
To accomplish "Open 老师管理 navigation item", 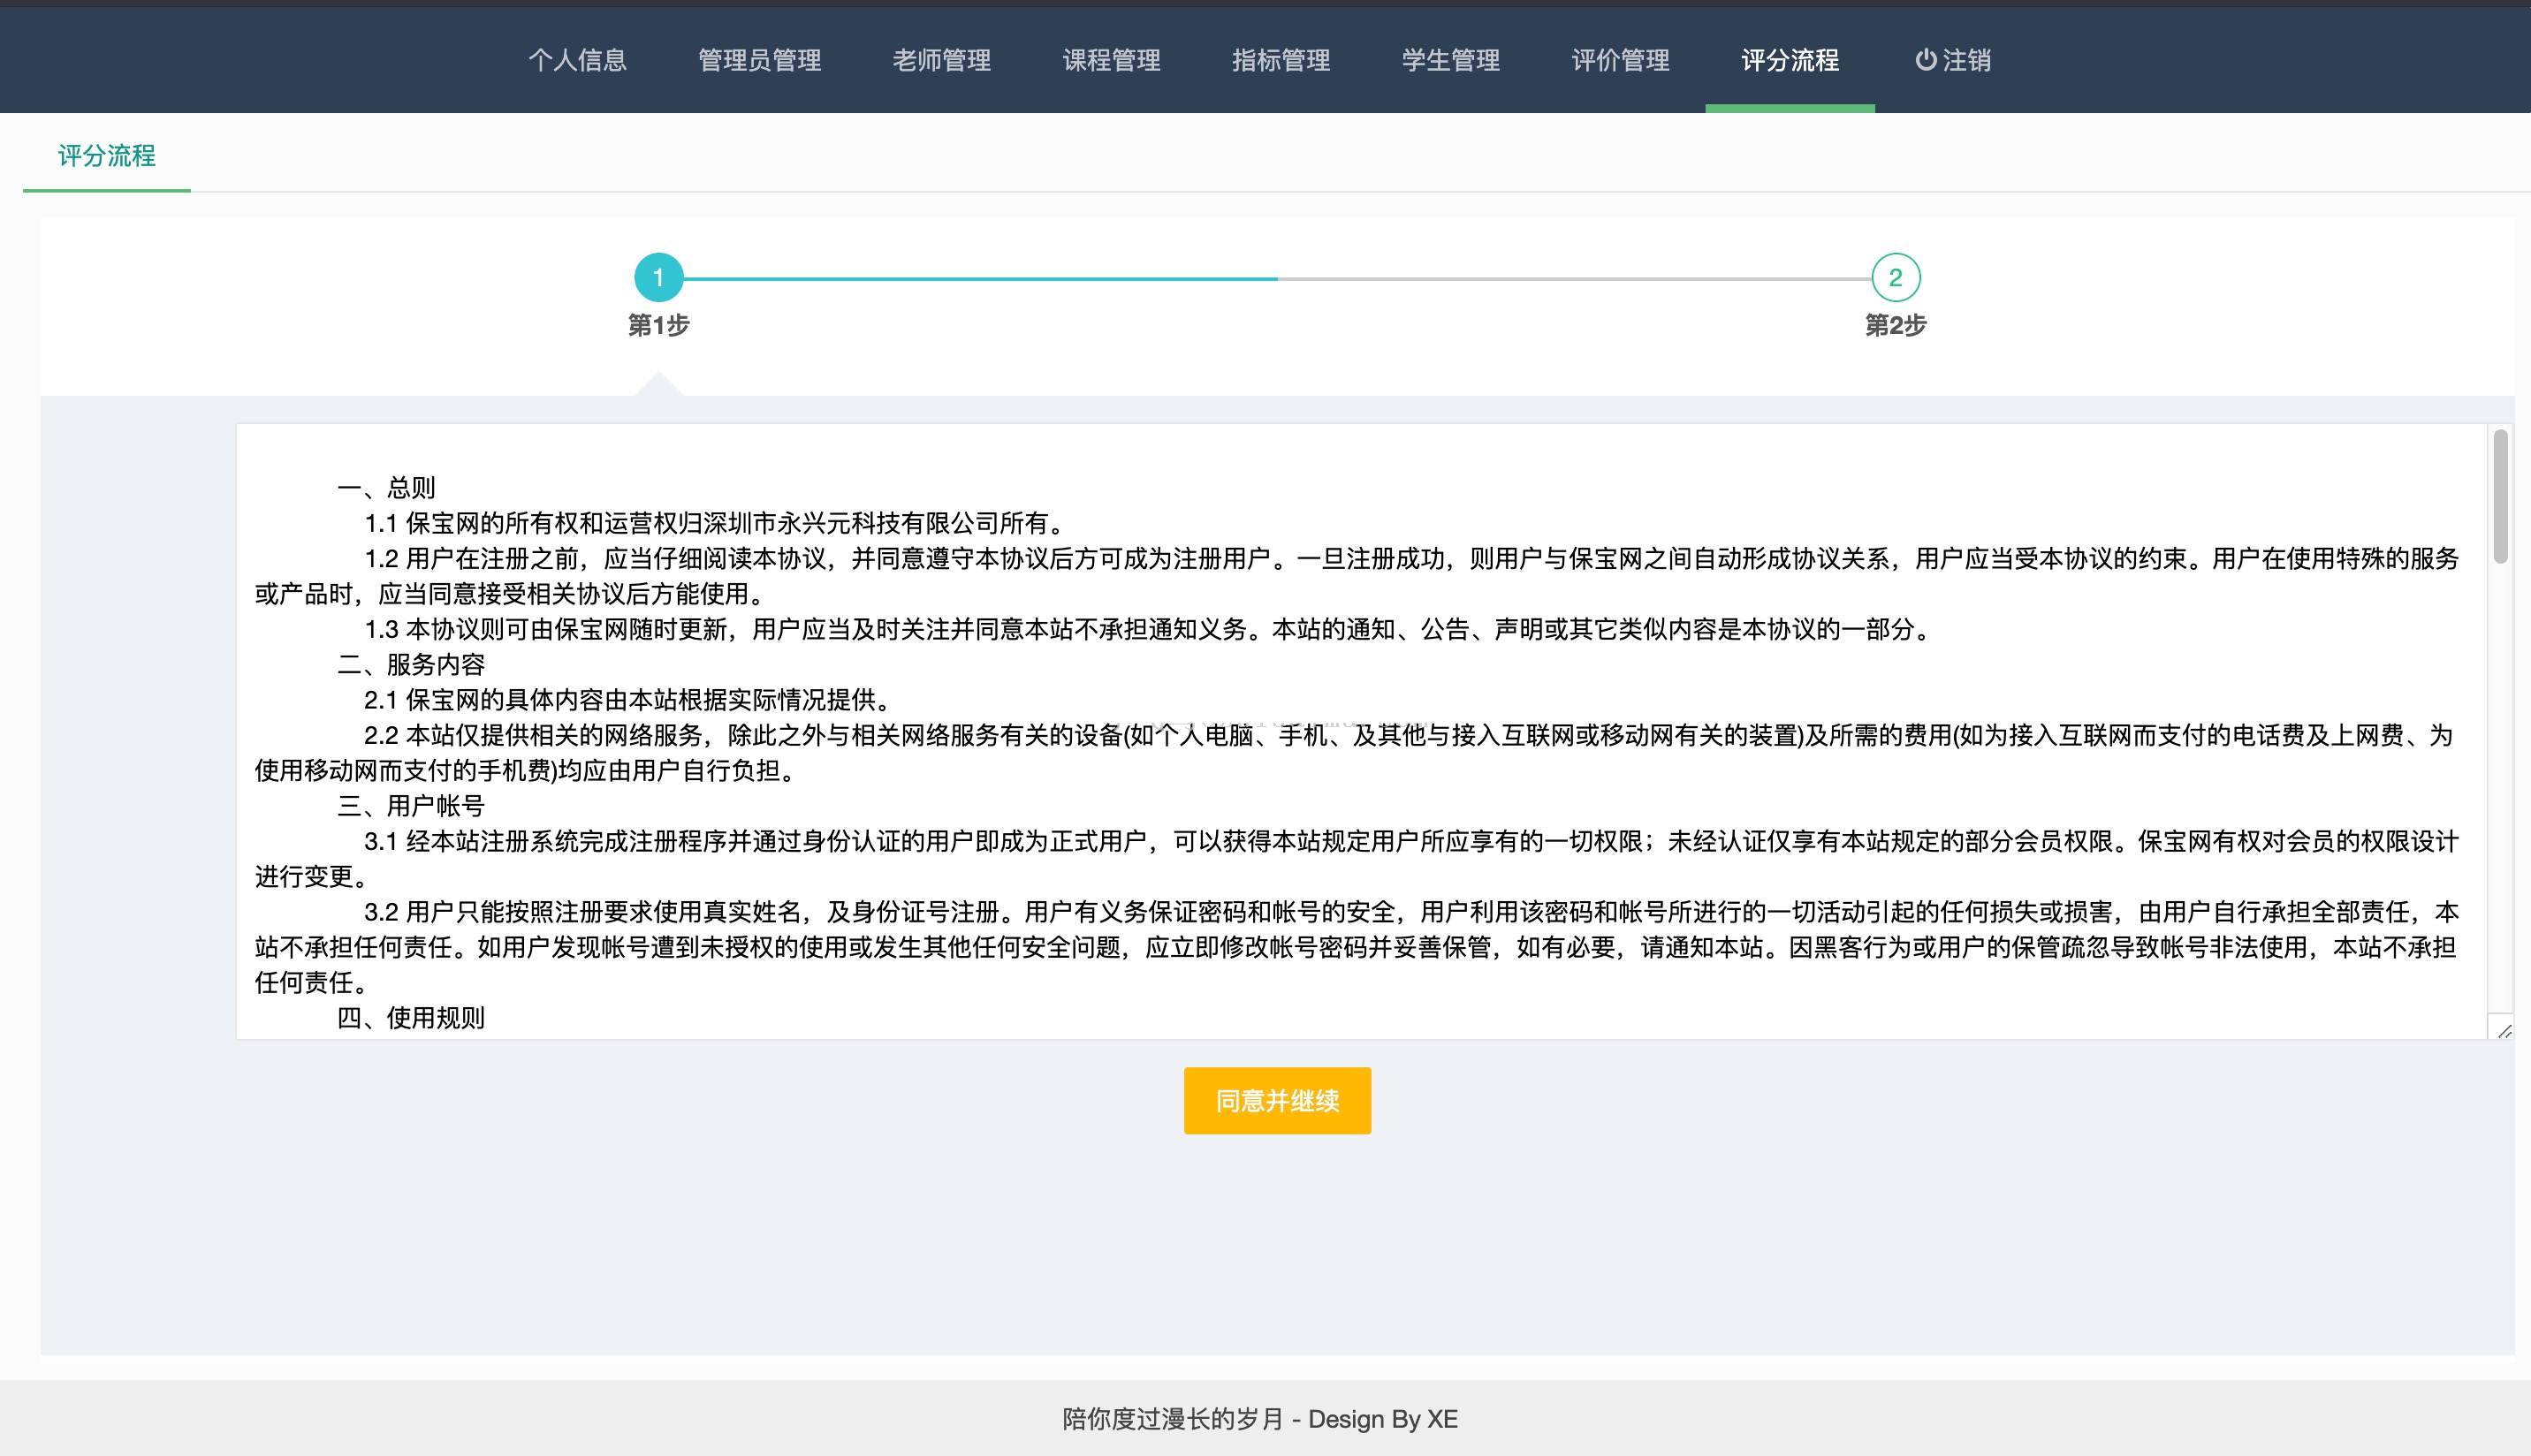I will pos(941,60).
